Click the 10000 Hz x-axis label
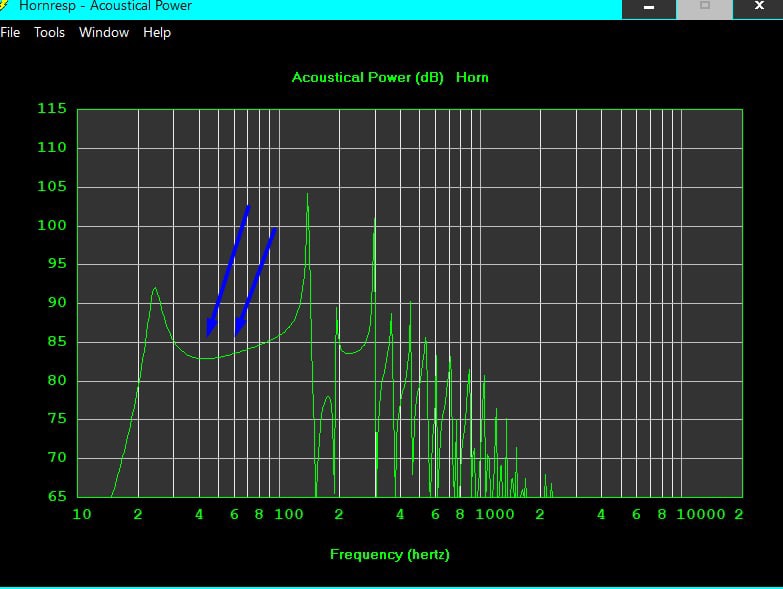This screenshot has width=783, height=589. click(x=701, y=515)
